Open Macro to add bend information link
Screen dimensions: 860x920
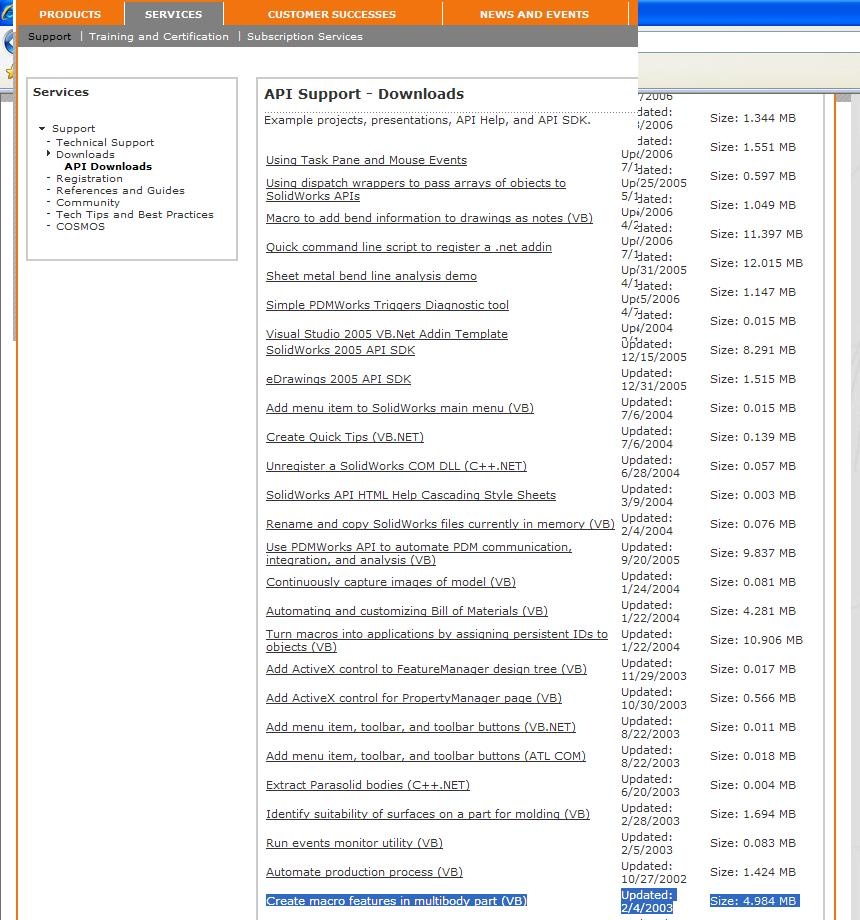pyautogui.click(x=429, y=218)
